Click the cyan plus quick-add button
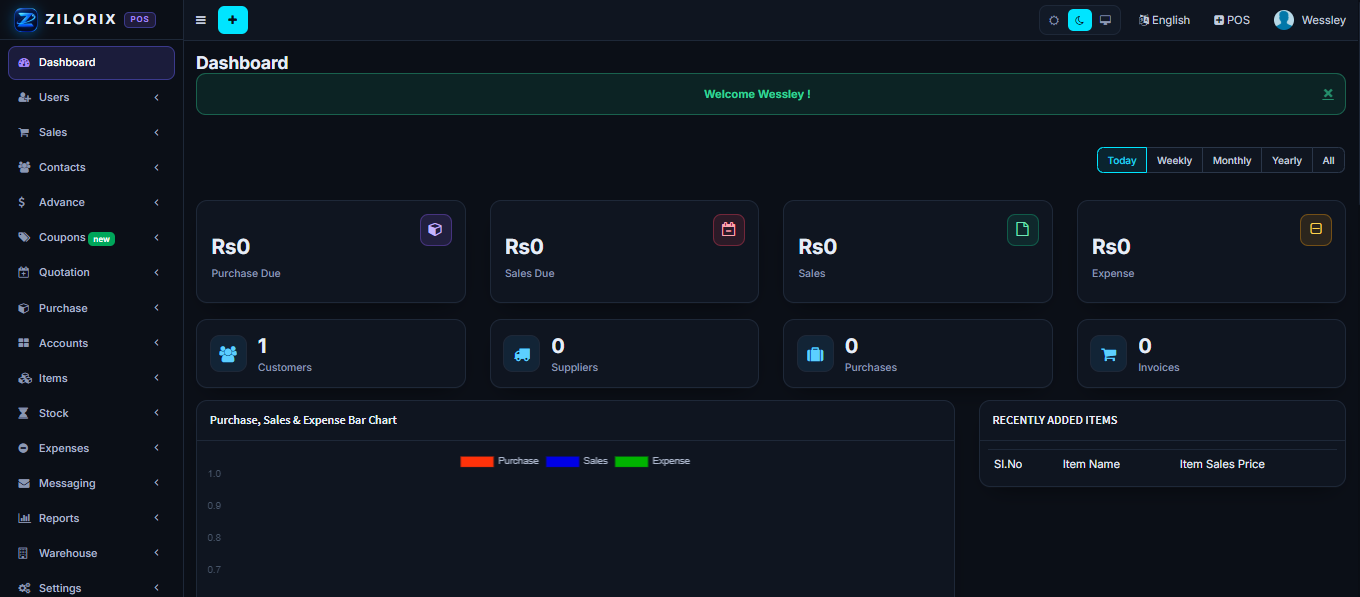This screenshot has height=597, width=1360. (x=233, y=20)
